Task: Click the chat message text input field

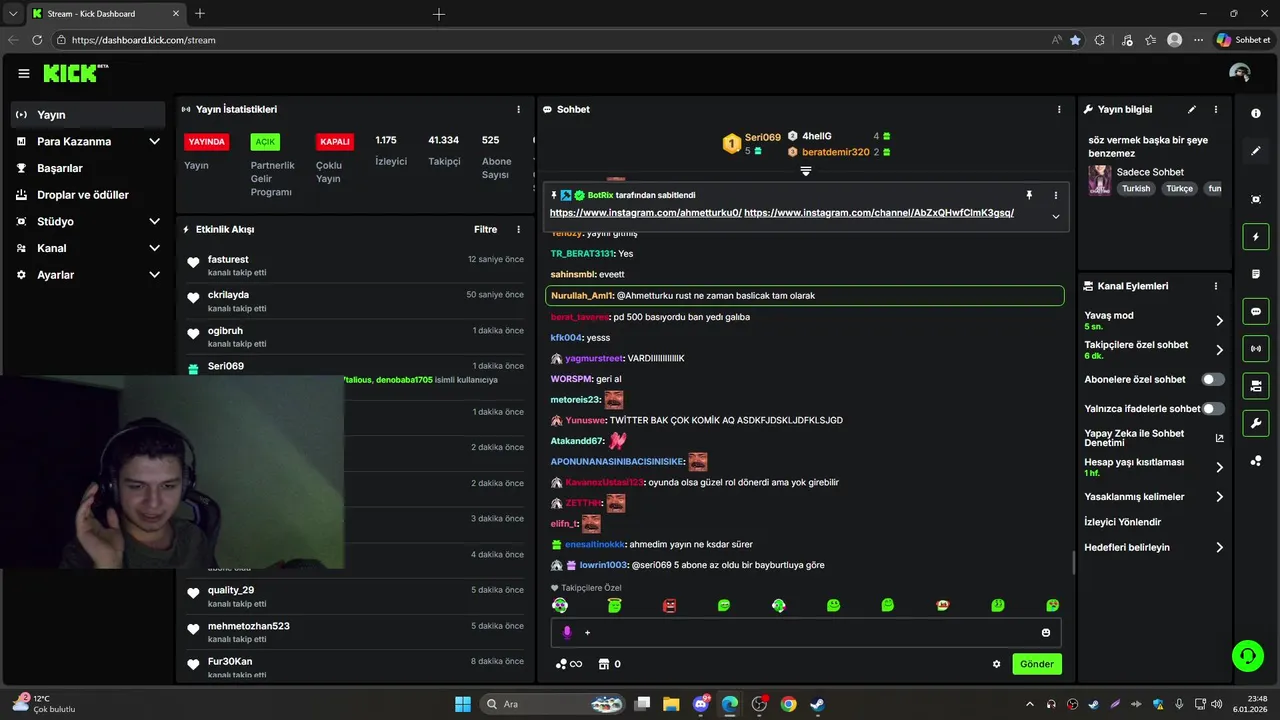Action: 806,632
